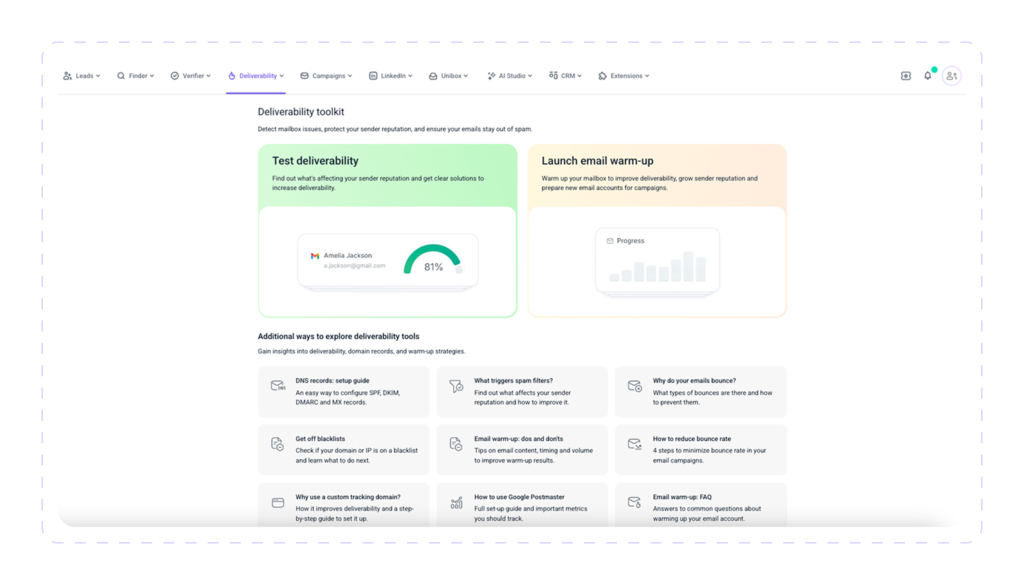Open notifications bell
The width and height of the screenshot is (1024, 585).
(927, 76)
